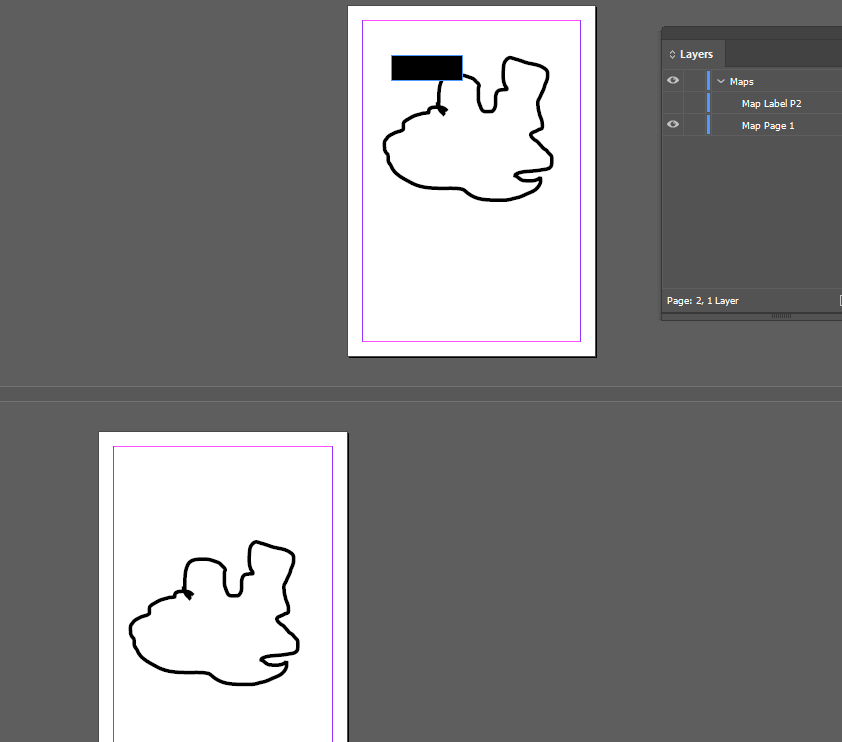Image resolution: width=842 pixels, height=742 pixels.
Task: Select the black label rectangle on the top page
Action: pos(426,67)
